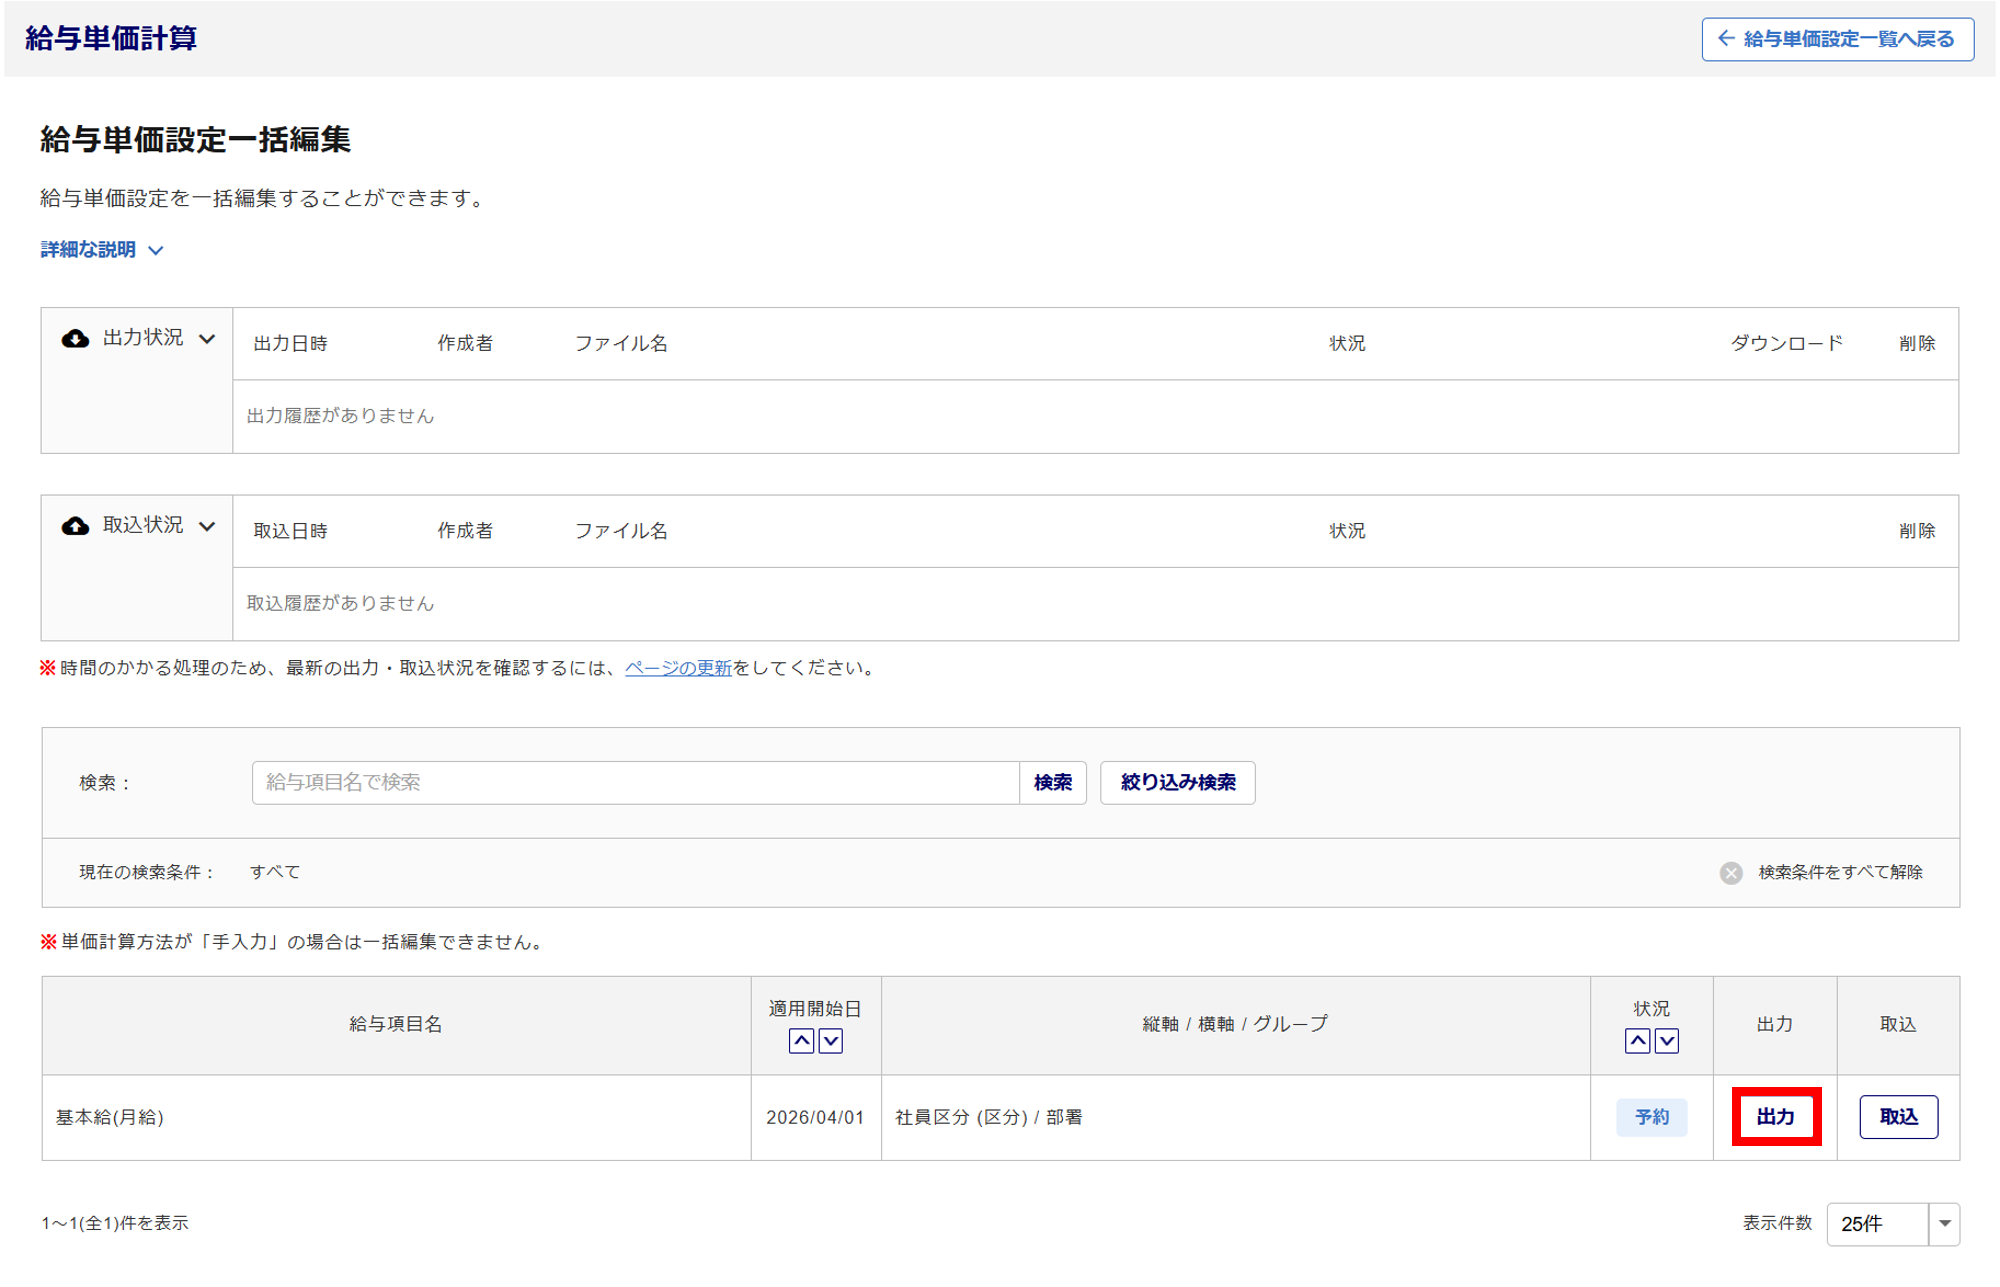Image resolution: width=2000 pixels, height=1287 pixels.
Task: Click 出力 button for 基本給(月給)
Action: (x=1775, y=1116)
